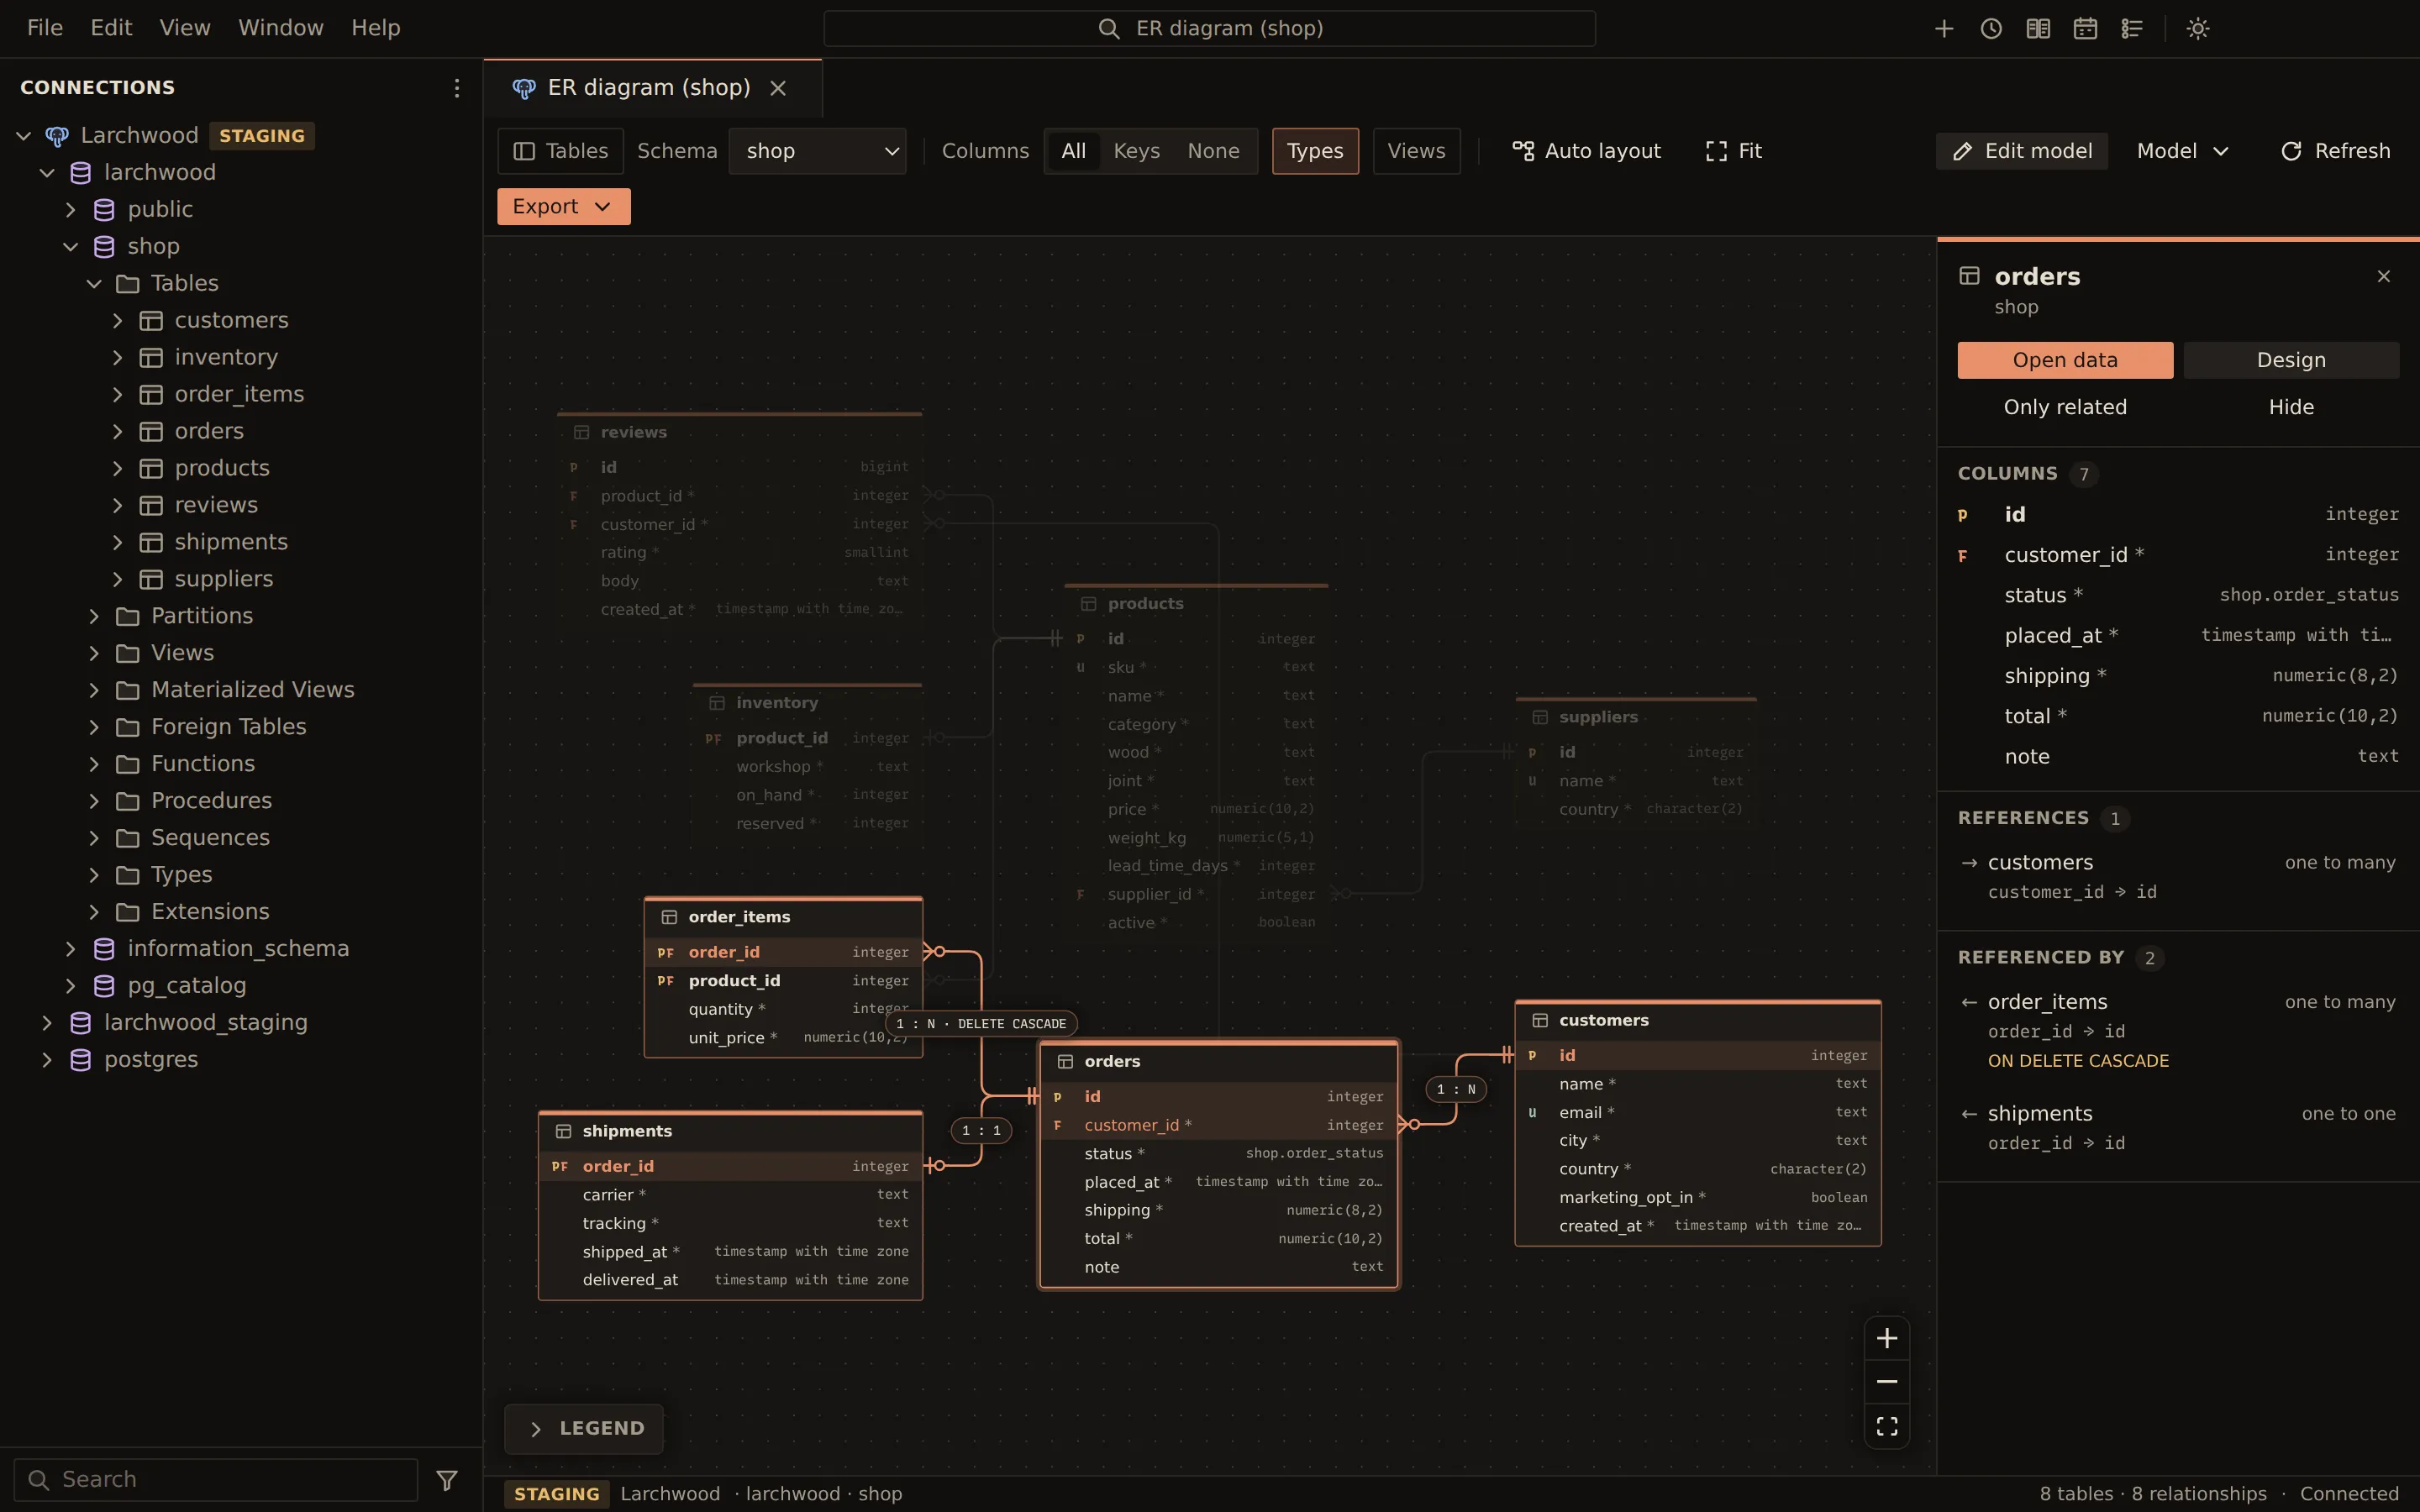The image size is (2420, 1512).
Task: Click the task list icon in top bar
Action: (2132, 28)
